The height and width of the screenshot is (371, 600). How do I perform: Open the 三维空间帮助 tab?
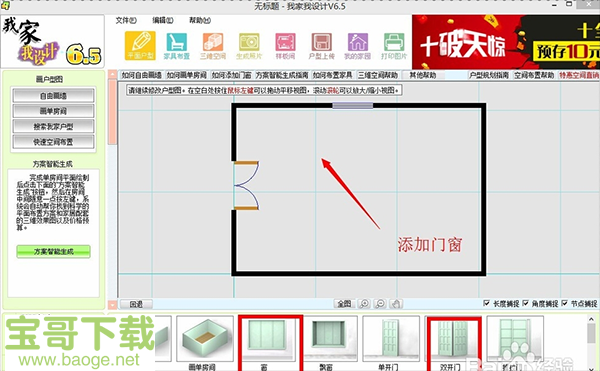click(378, 75)
